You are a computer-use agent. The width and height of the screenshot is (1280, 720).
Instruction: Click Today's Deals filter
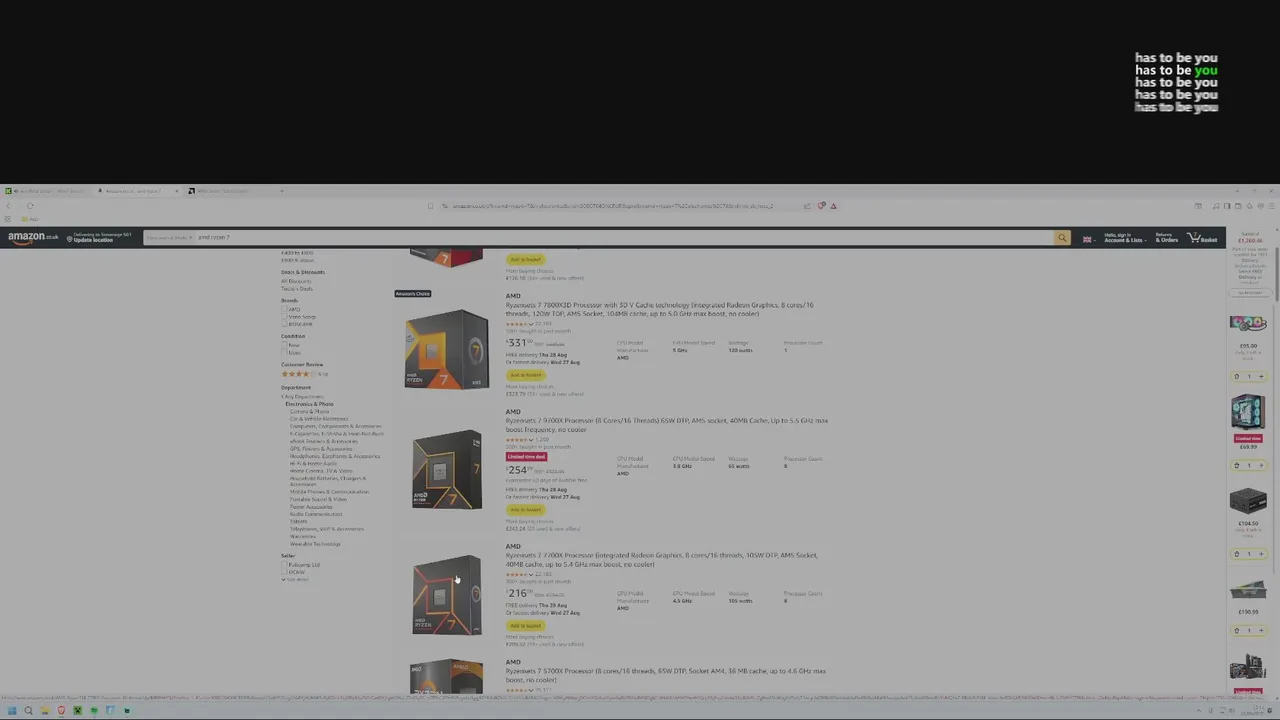[x=297, y=288]
